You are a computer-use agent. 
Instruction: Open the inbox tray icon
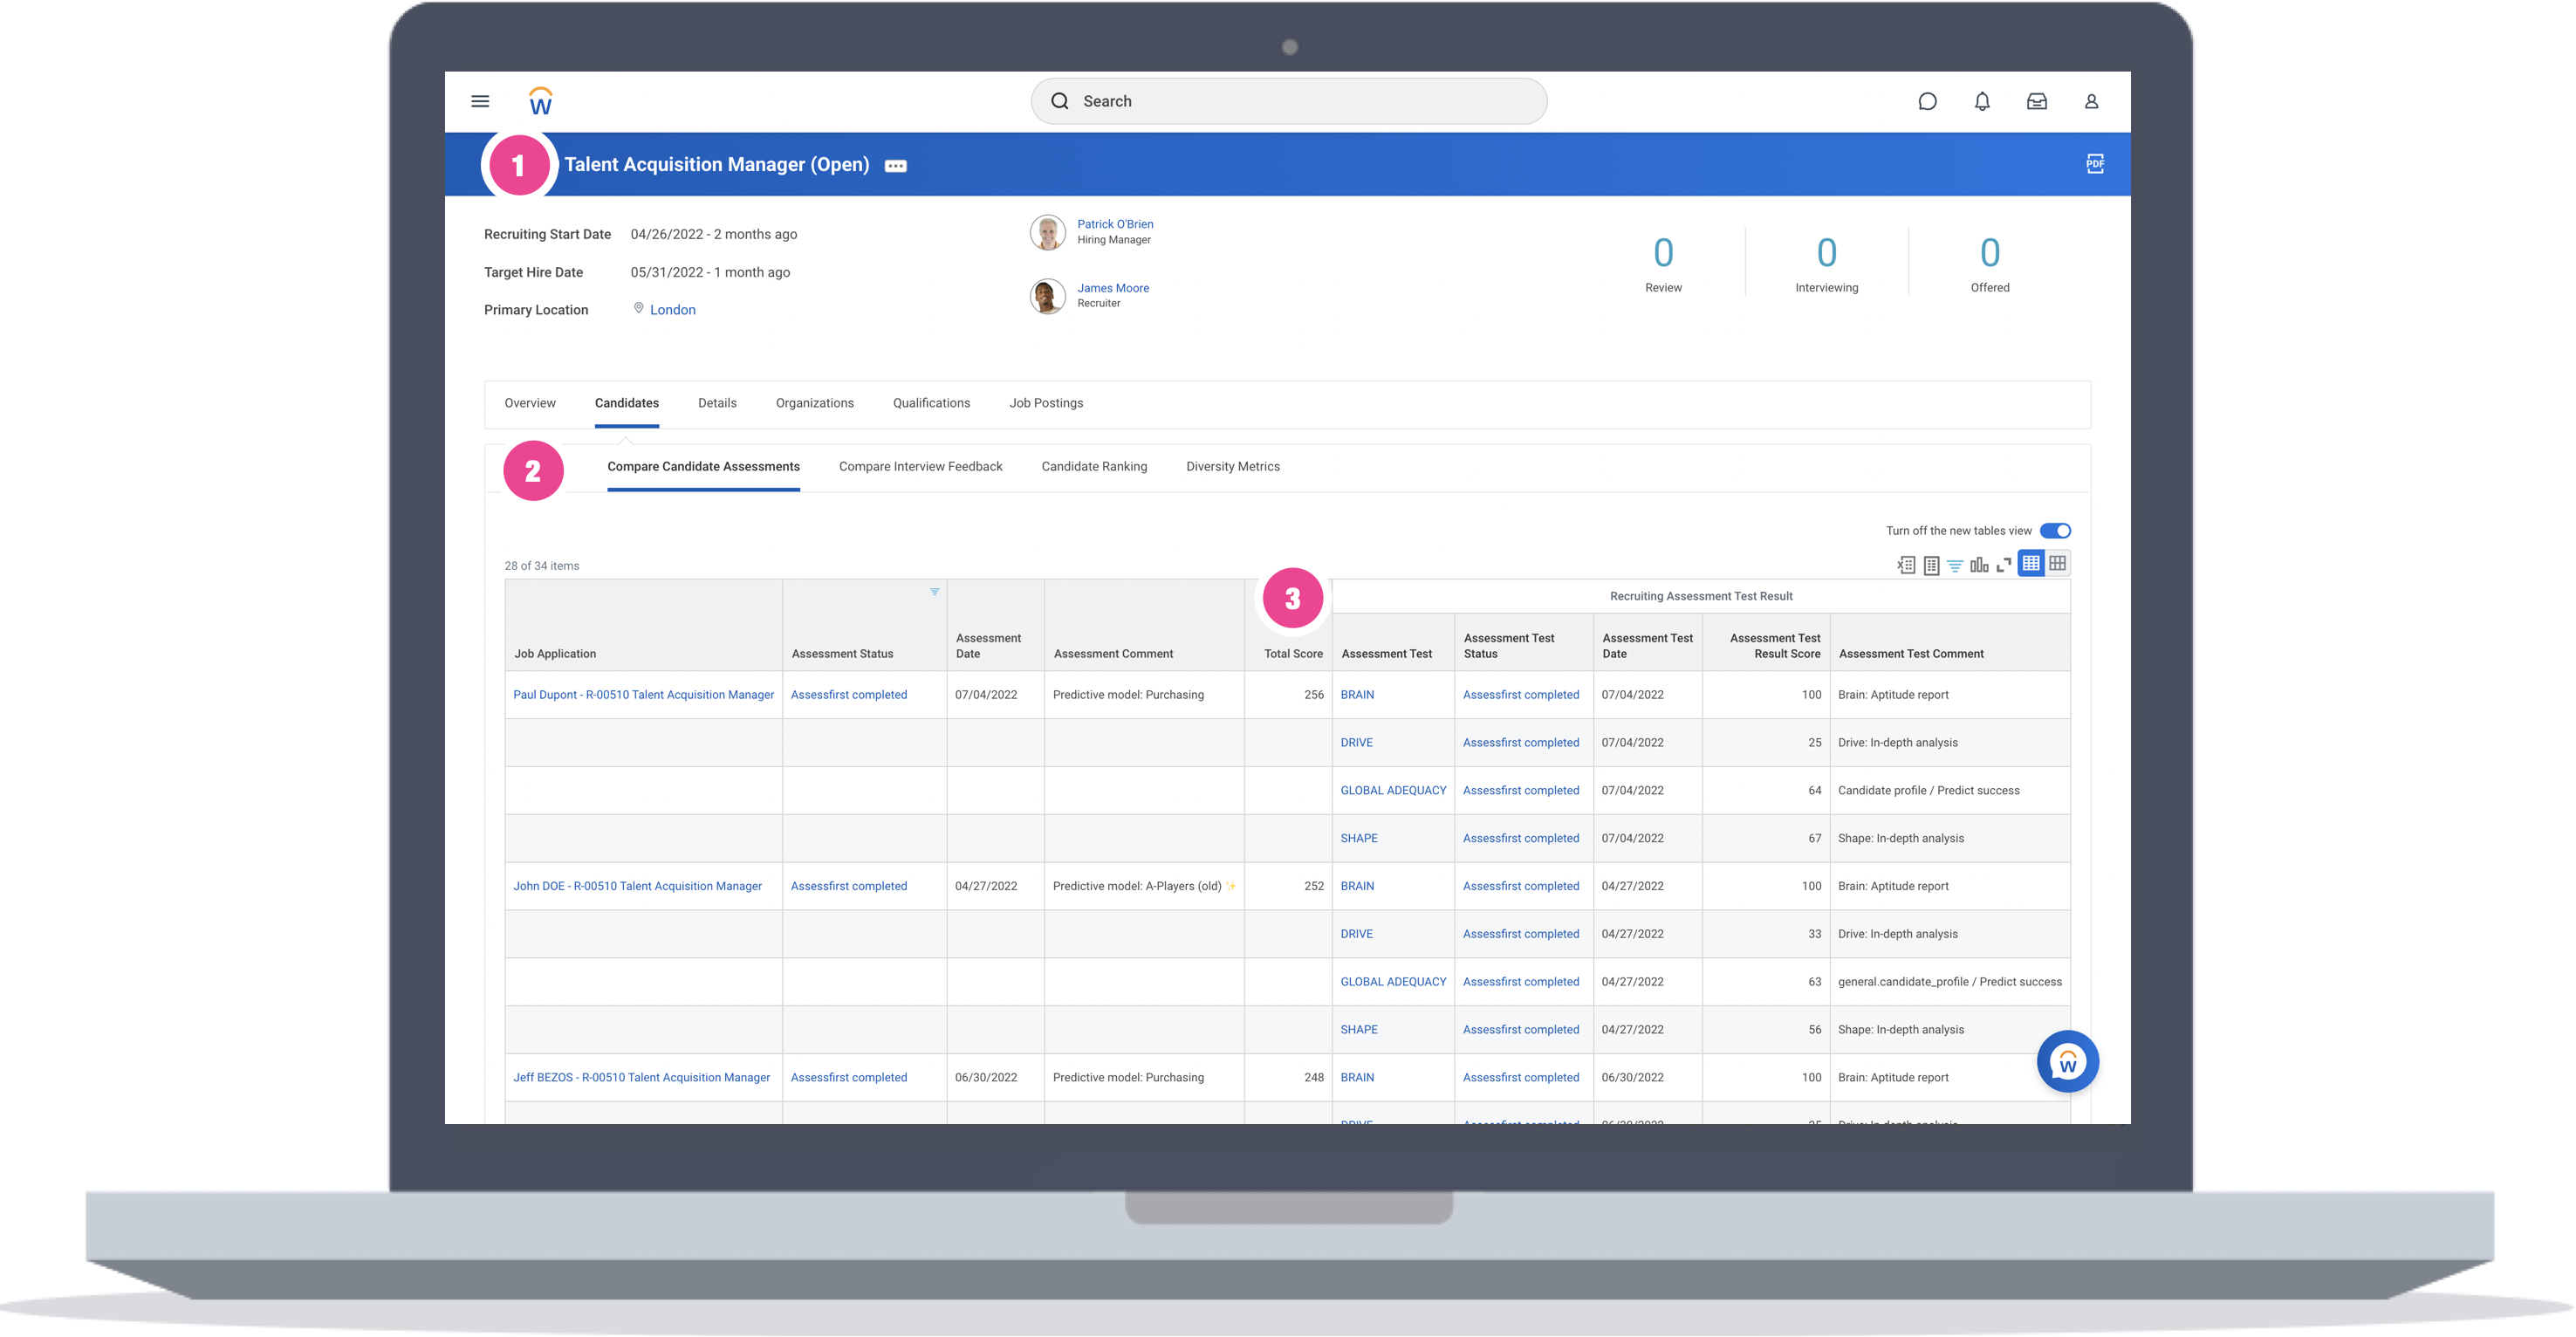tap(2036, 101)
